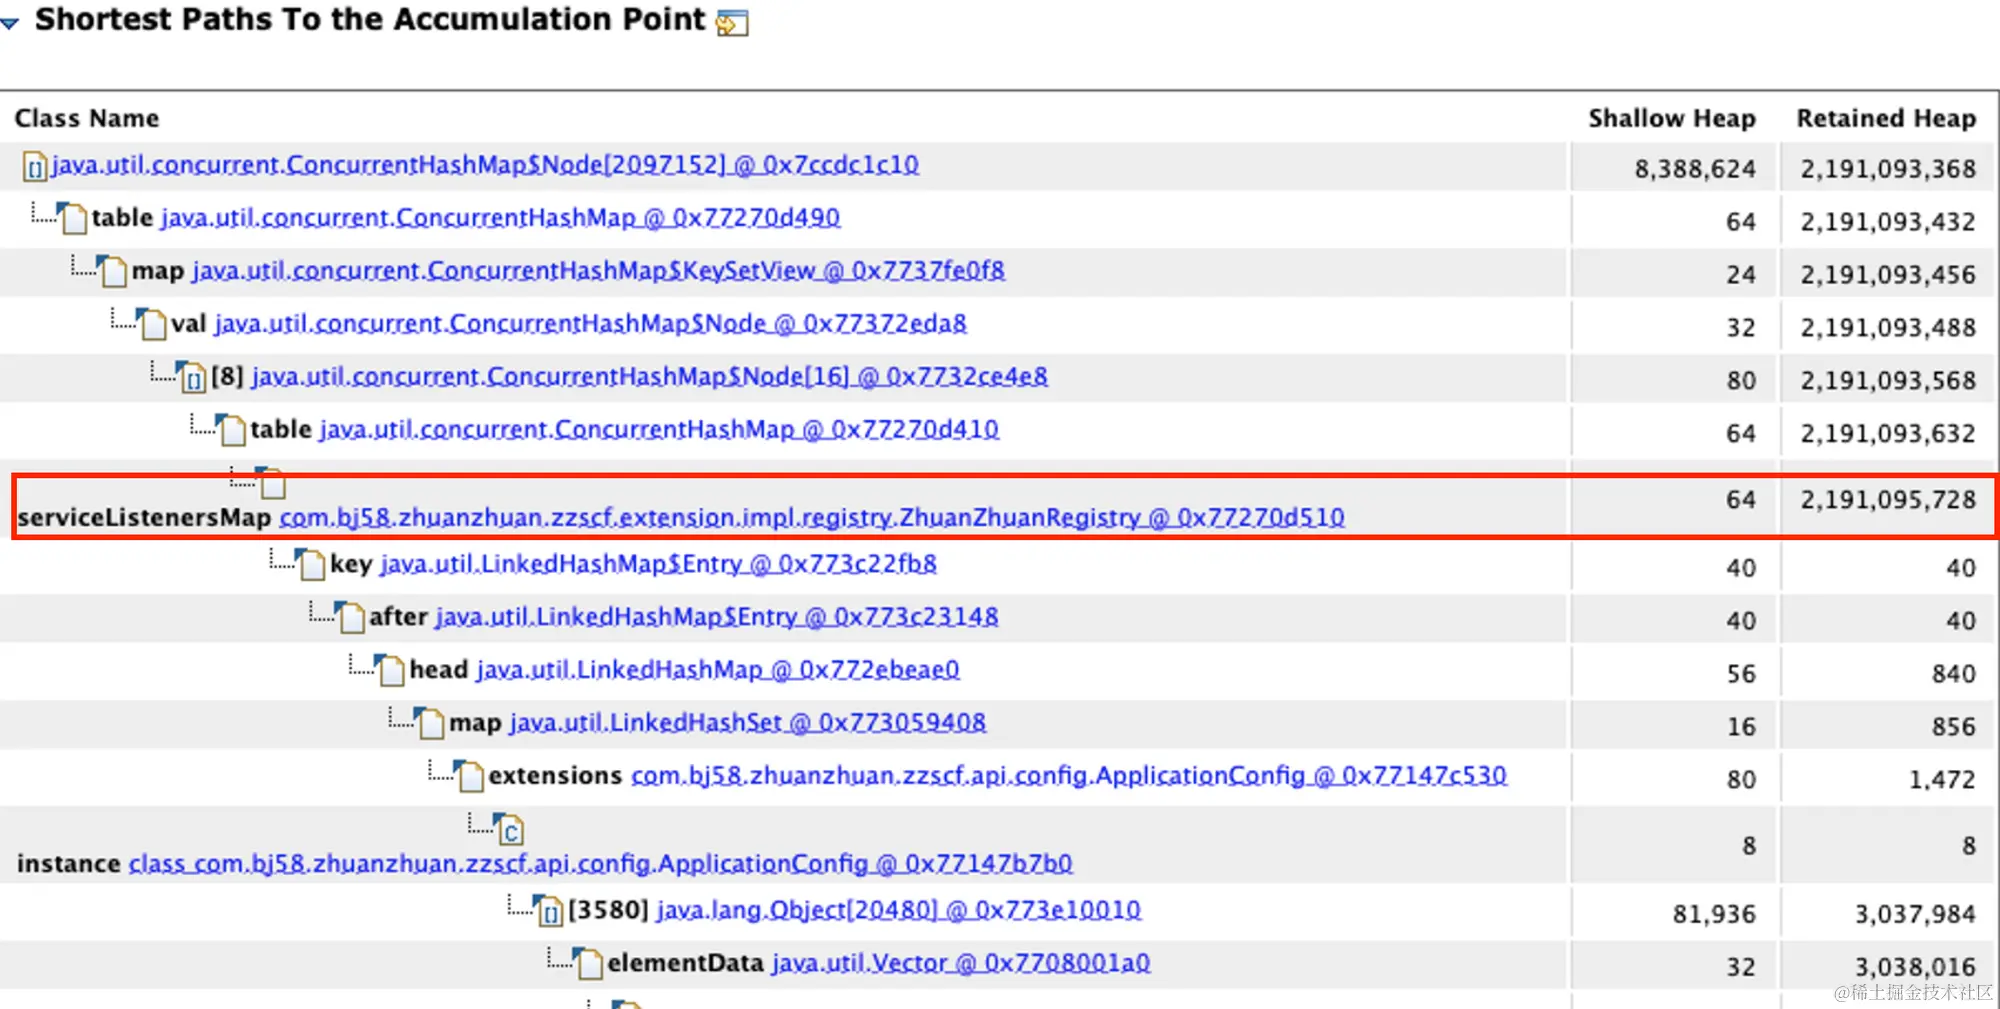Image resolution: width=2000 pixels, height=1009 pixels.
Task: Select retained heap value 2,191,093,432
Action: click(x=1888, y=222)
